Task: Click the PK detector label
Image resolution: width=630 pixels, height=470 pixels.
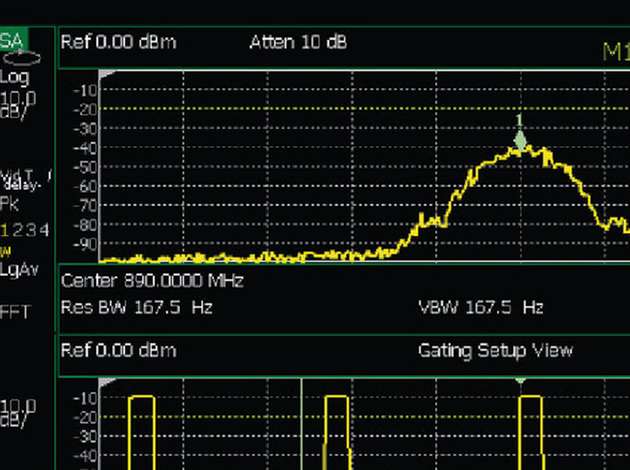Action: coord(10,204)
